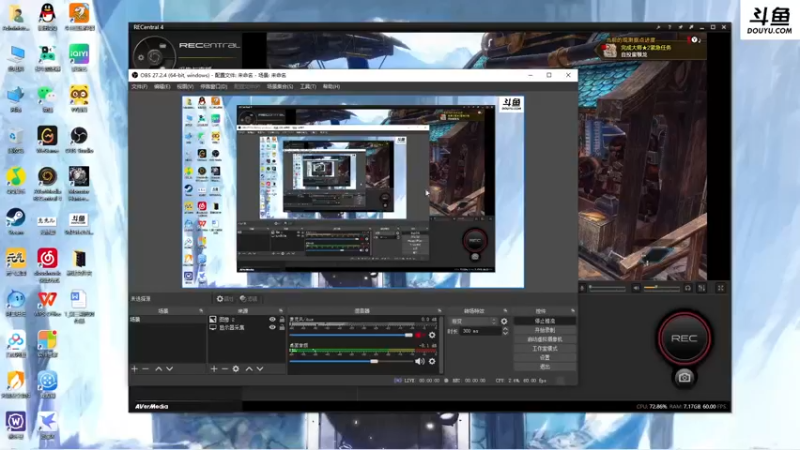
Task: Adjust the microphone volume slider in the mixer
Action: (x=351, y=335)
